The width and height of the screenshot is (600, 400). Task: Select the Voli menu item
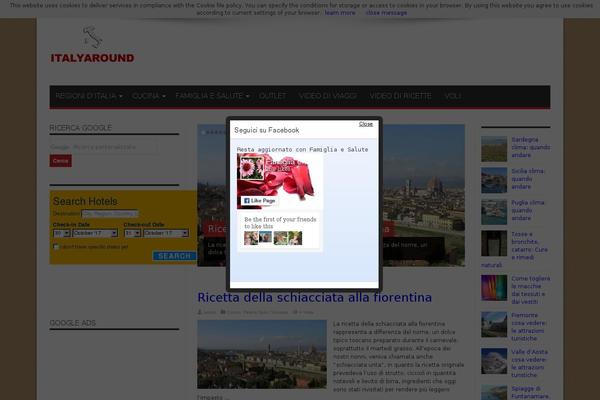coord(453,96)
